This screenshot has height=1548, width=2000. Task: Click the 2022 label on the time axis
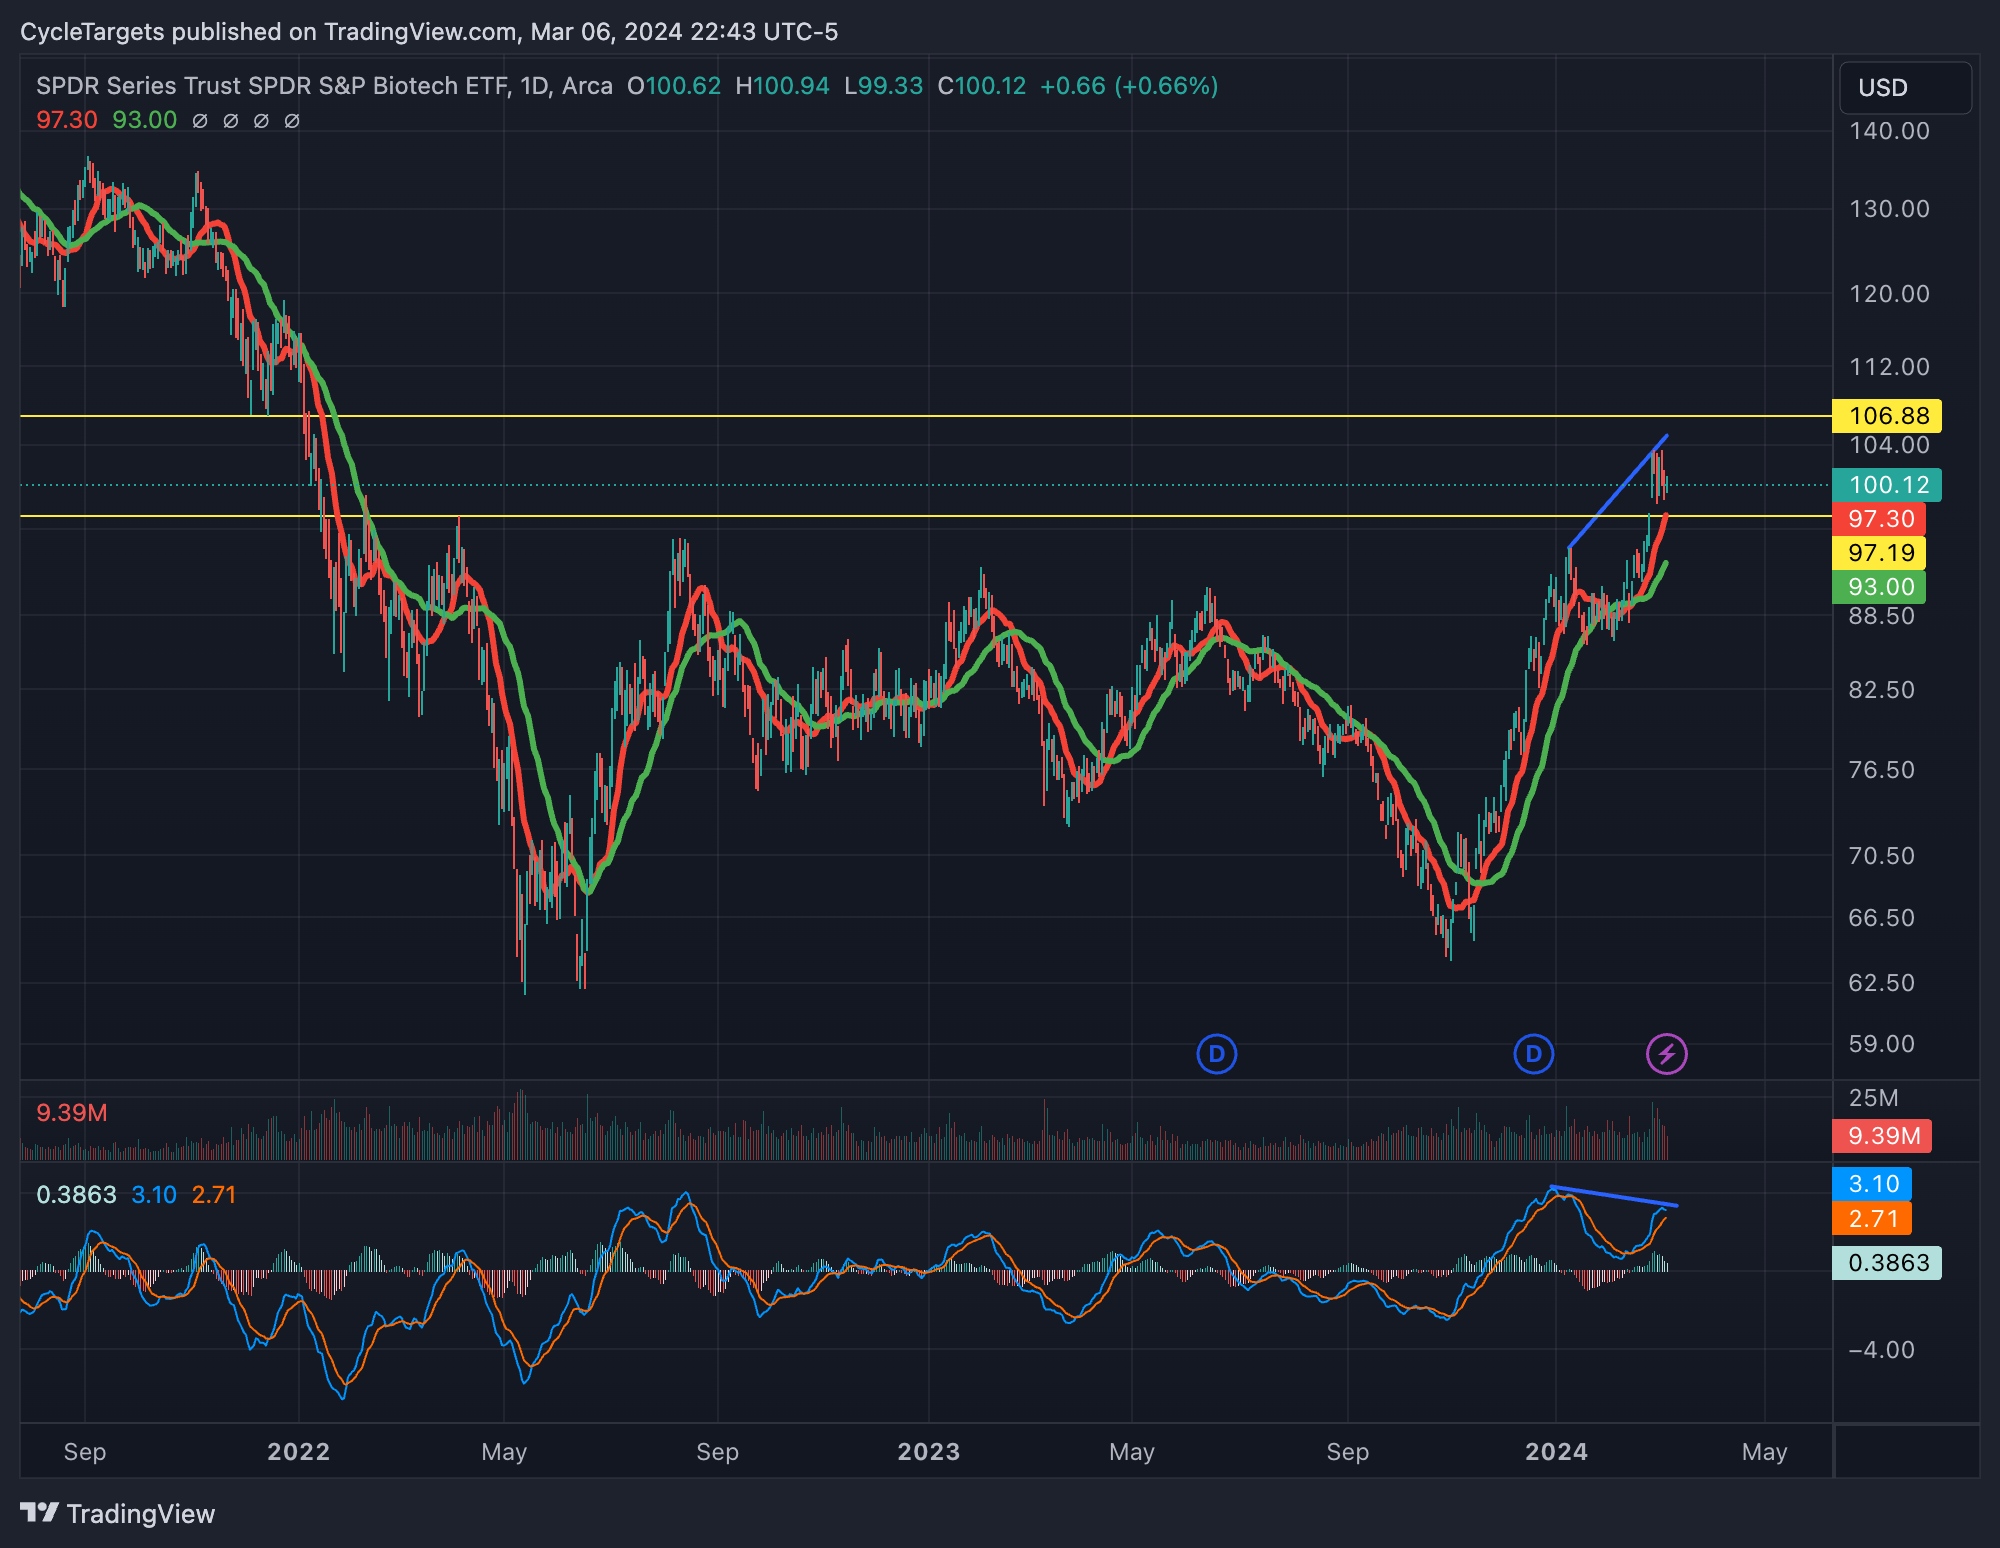[298, 1452]
